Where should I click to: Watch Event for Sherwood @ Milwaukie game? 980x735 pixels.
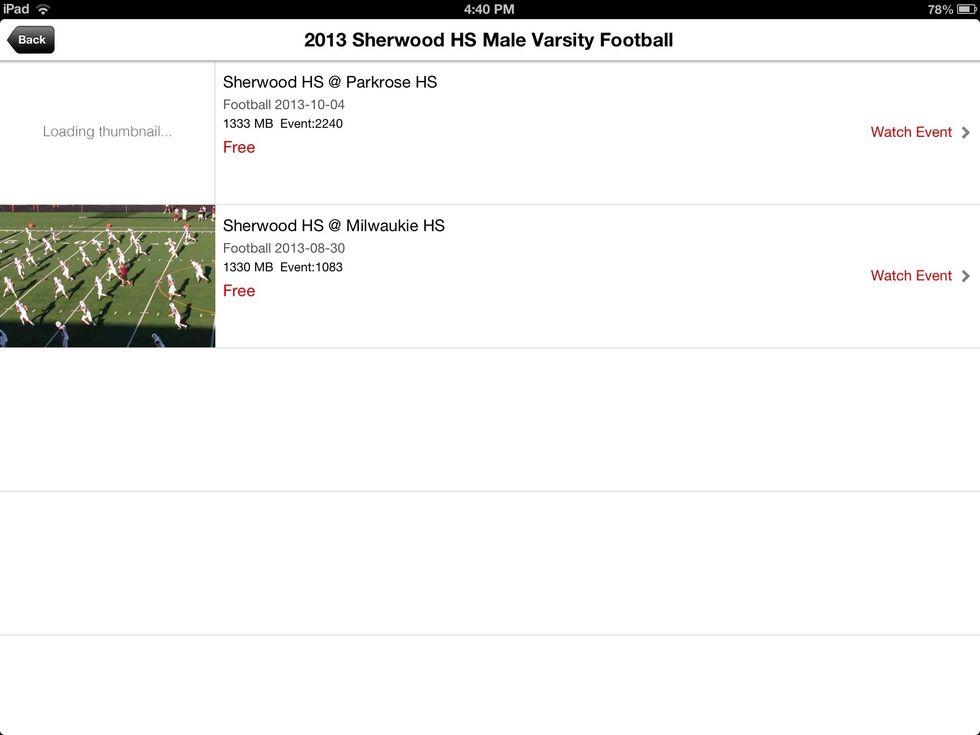click(x=911, y=276)
